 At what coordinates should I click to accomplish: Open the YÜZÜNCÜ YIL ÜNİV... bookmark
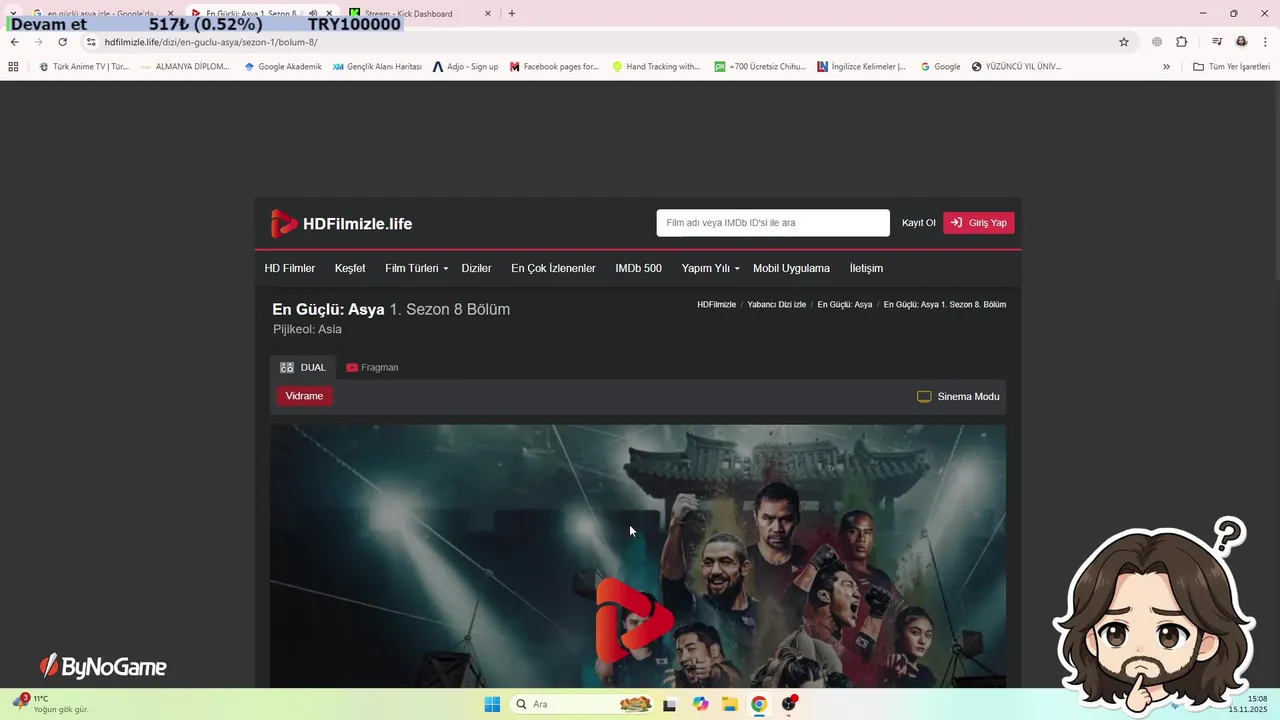(x=1016, y=67)
